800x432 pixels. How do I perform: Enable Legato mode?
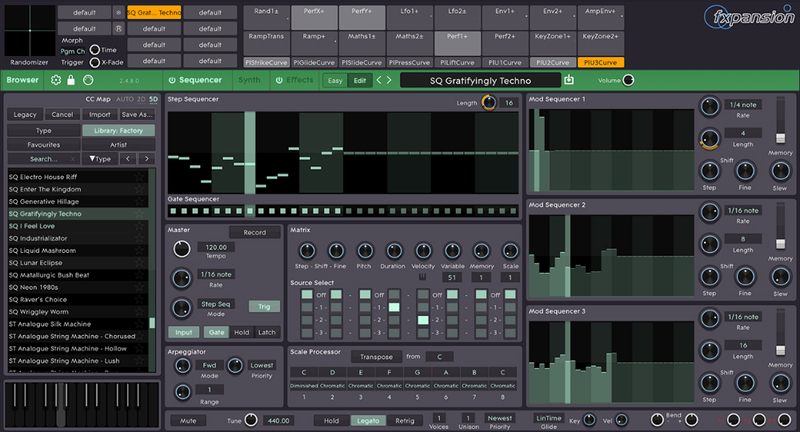(367, 420)
